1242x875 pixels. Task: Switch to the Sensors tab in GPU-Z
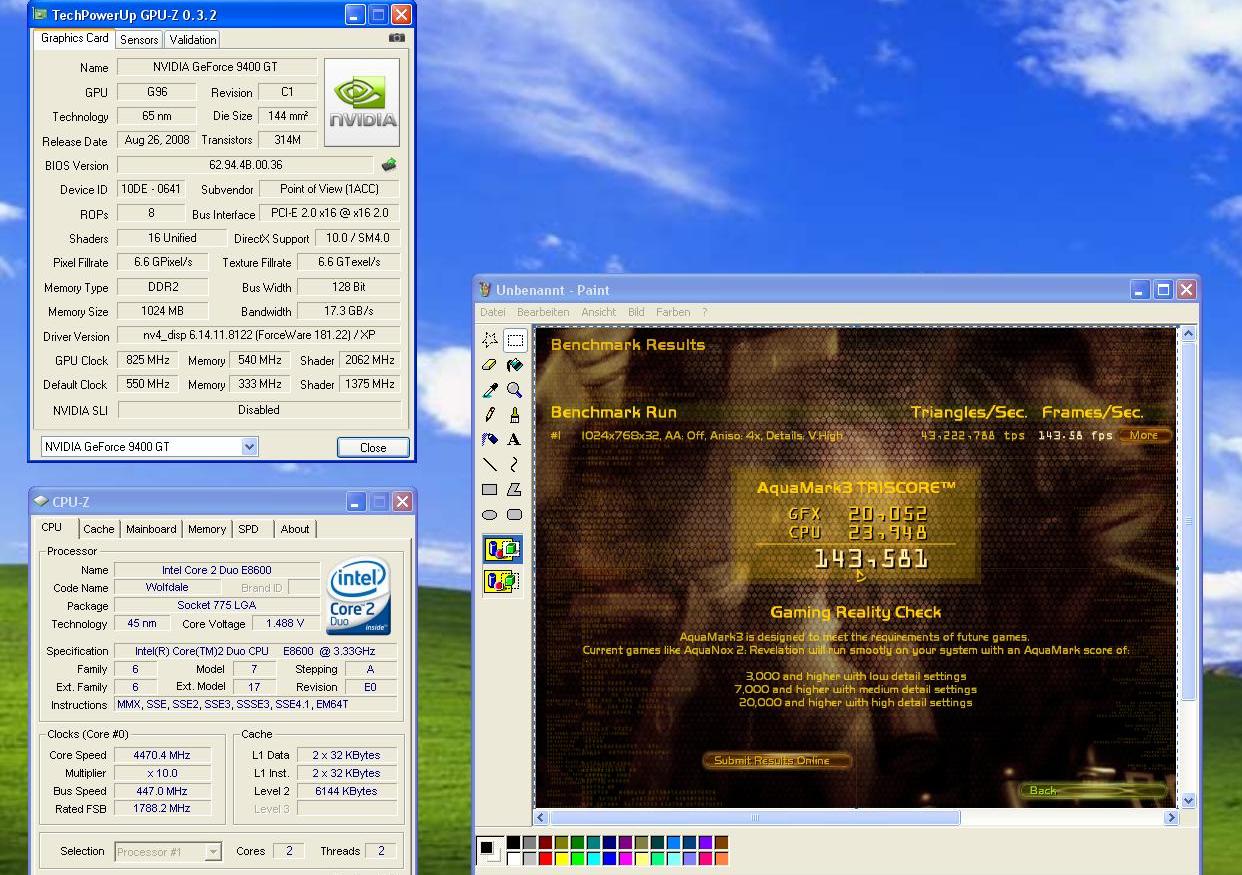(139, 39)
